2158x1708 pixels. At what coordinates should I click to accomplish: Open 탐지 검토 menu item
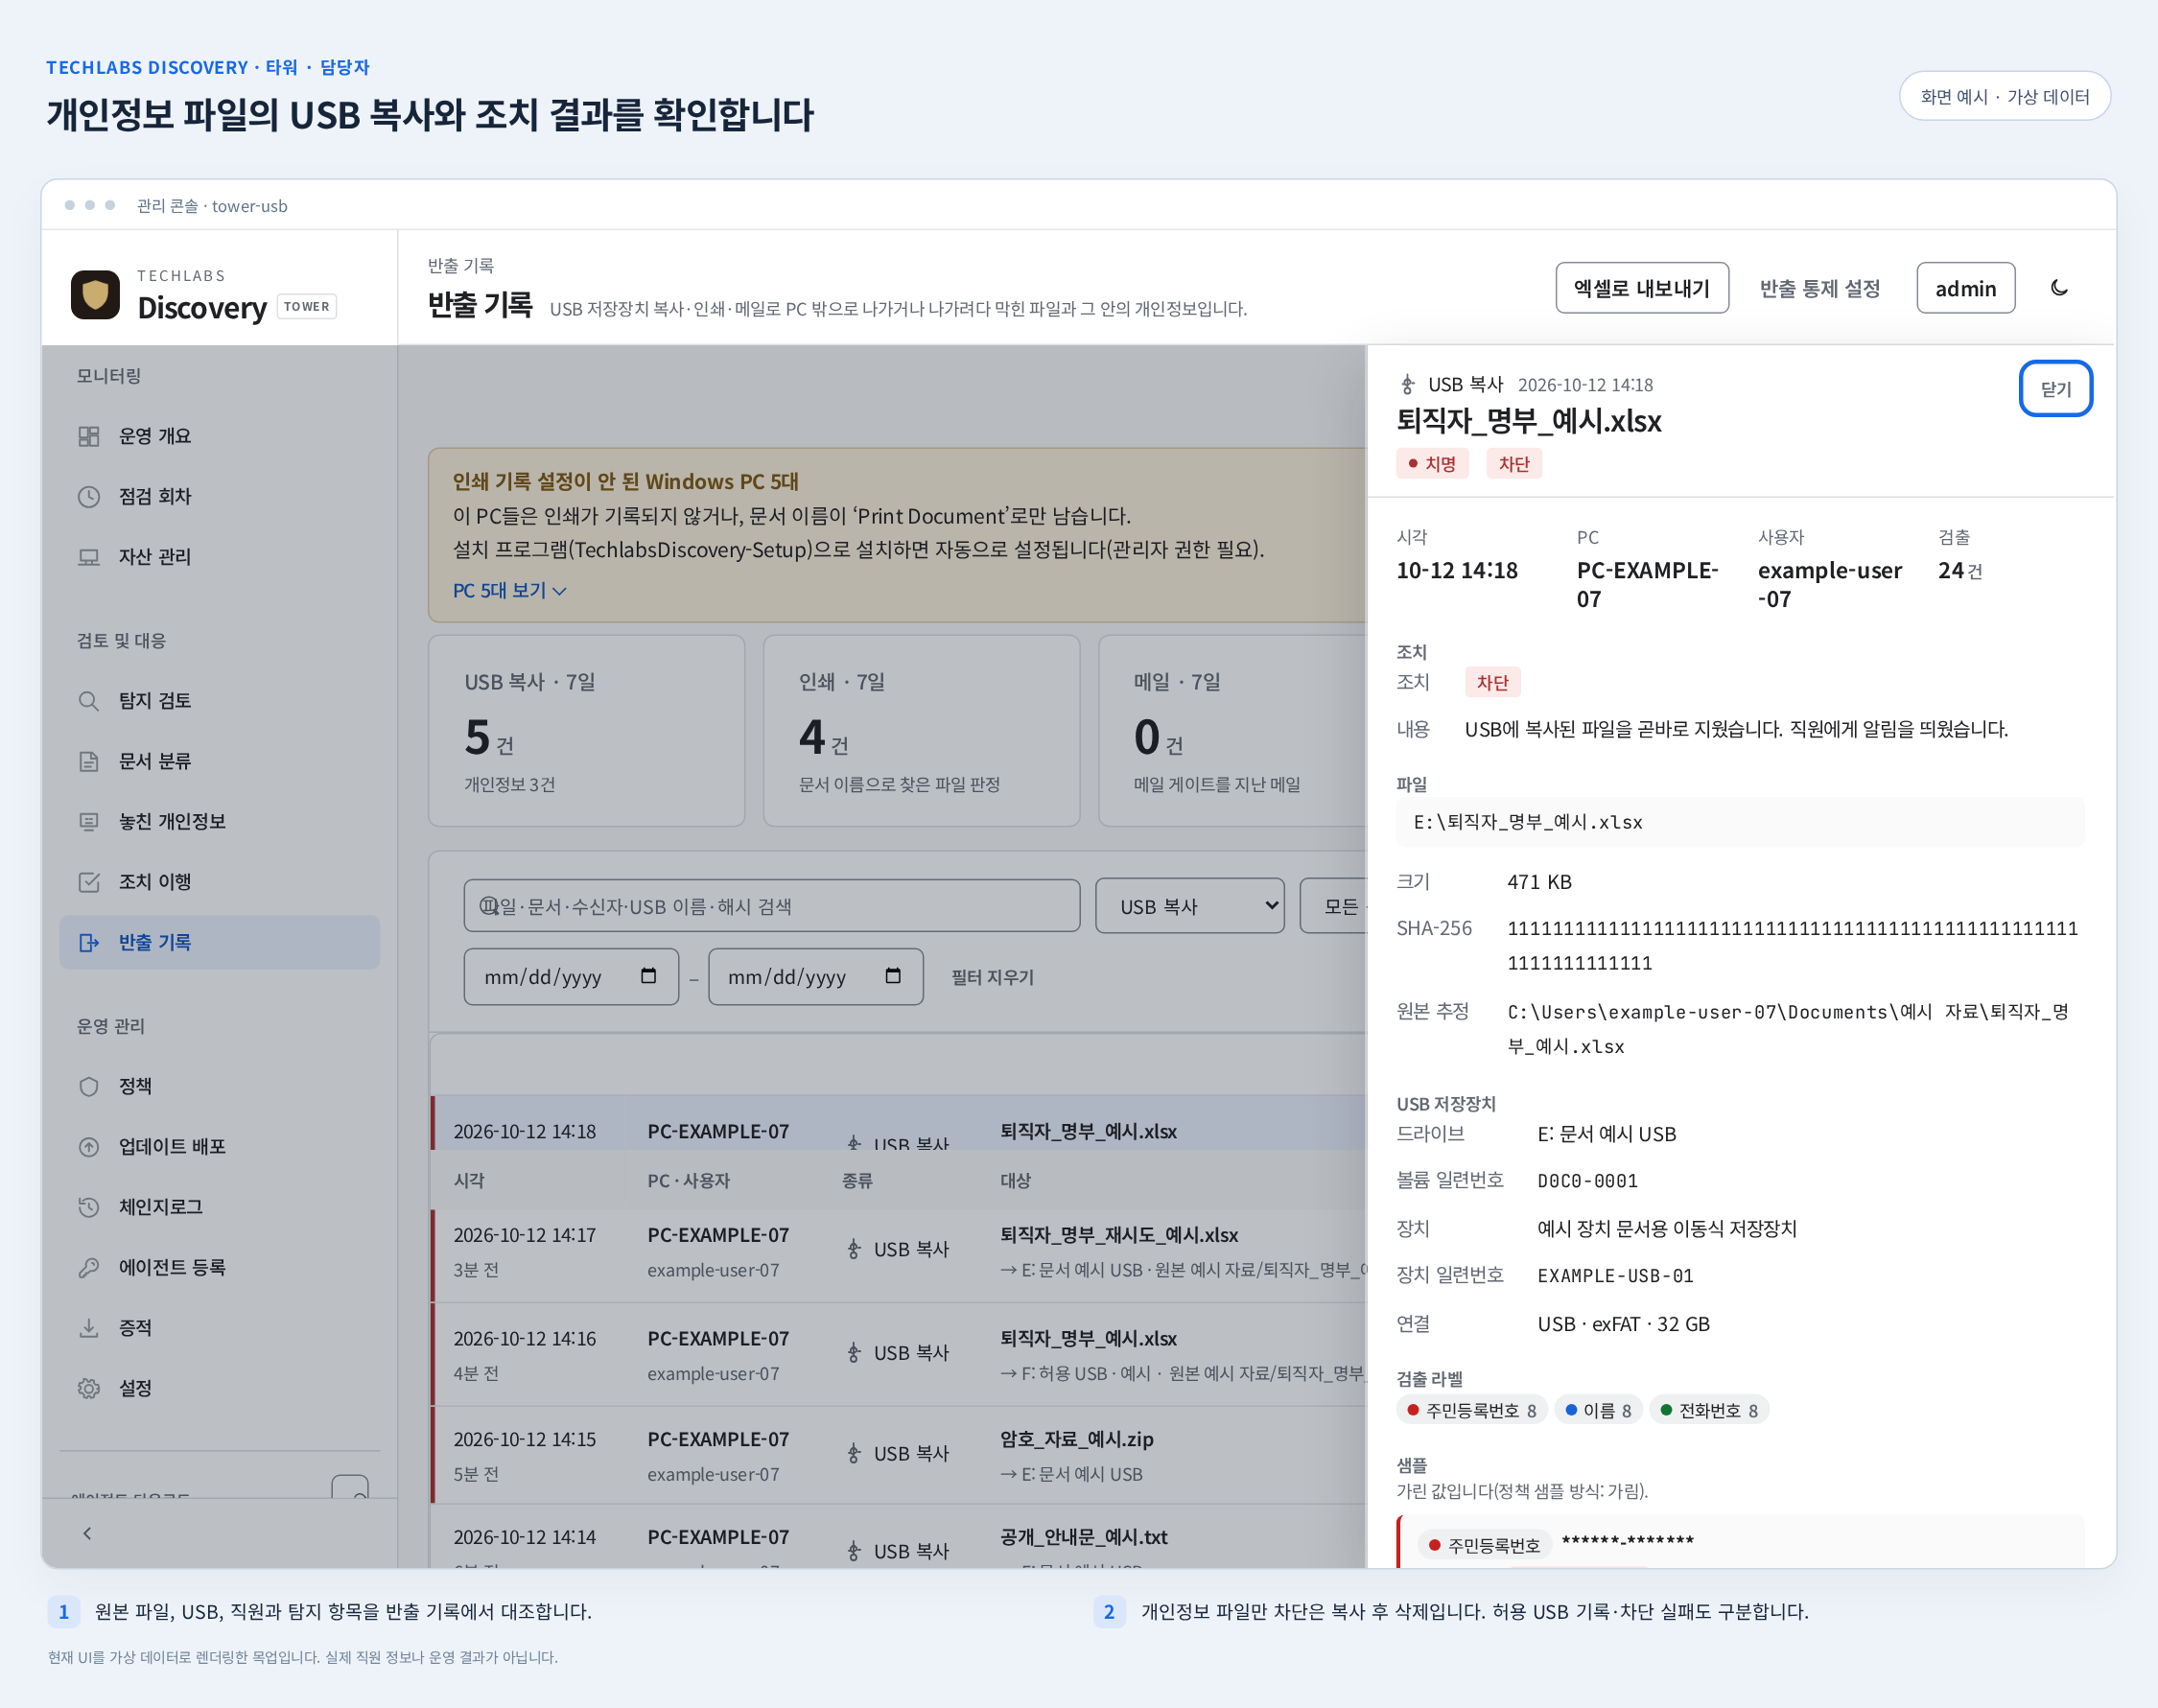click(219, 700)
